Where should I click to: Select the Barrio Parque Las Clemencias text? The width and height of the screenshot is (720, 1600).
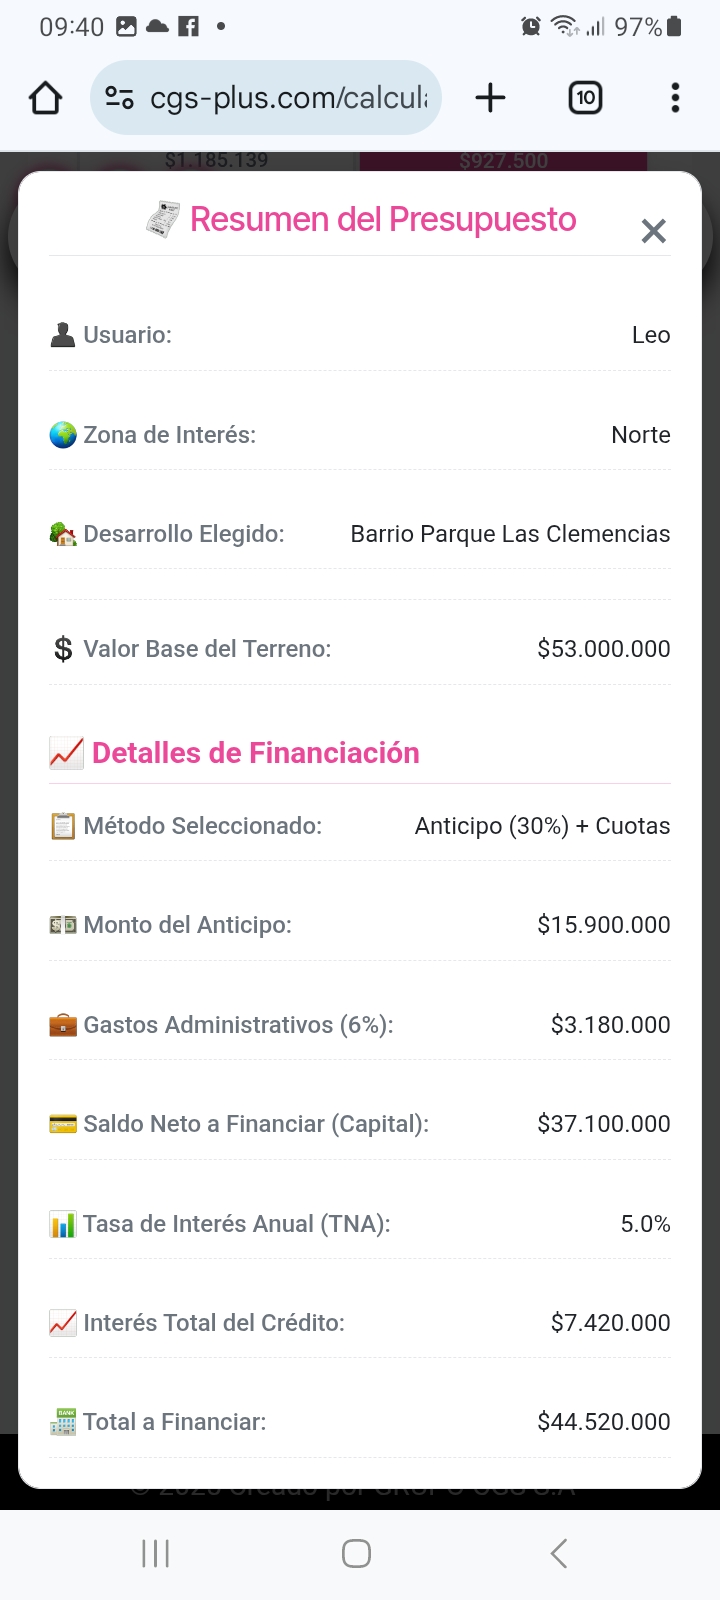coord(510,534)
